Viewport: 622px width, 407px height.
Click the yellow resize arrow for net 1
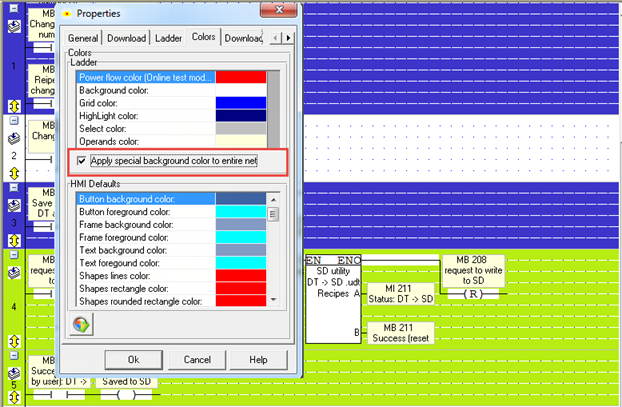click(x=14, y=105)
